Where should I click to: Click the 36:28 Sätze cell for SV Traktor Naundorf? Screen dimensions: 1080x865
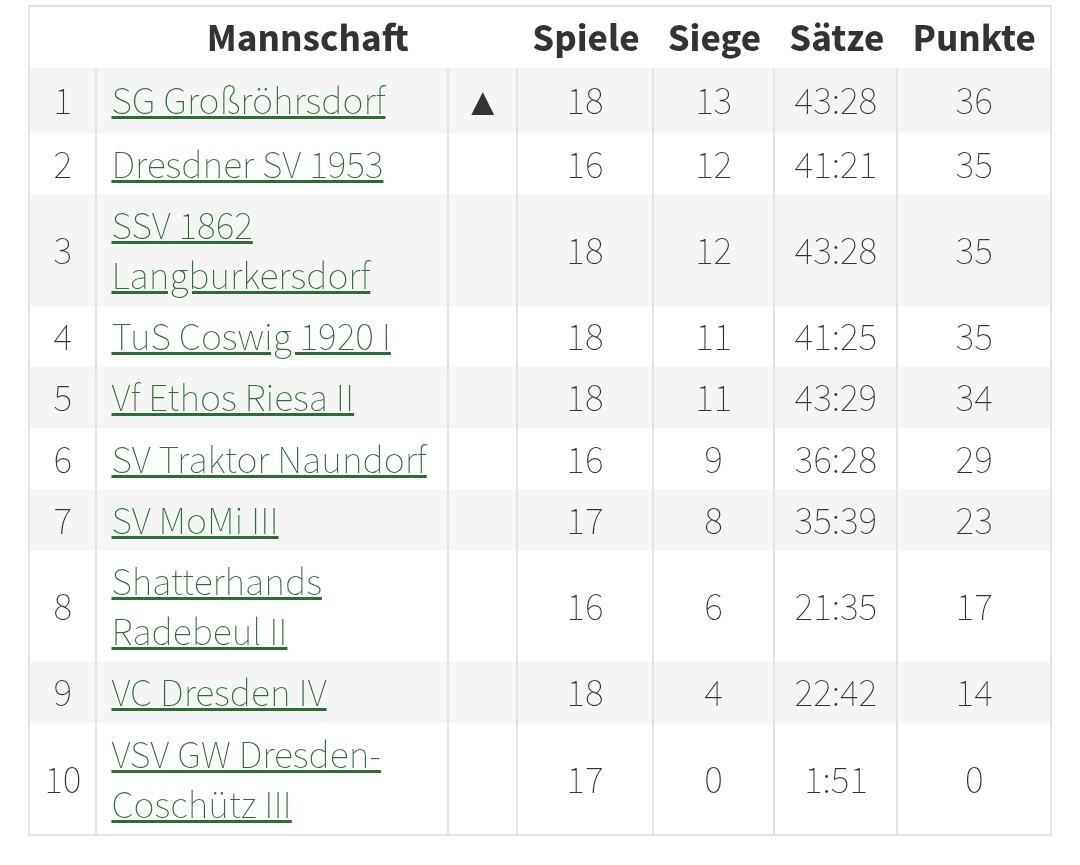(836, 461)
